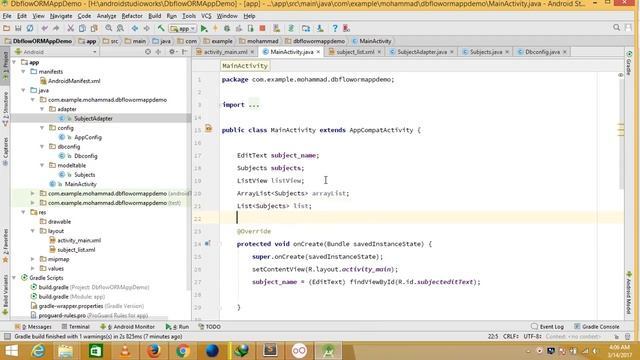Image resolution: width=640 pixels, height=360 pixels.
Task: Open Firefox from the taskbar
Action: tap(153, 351)
